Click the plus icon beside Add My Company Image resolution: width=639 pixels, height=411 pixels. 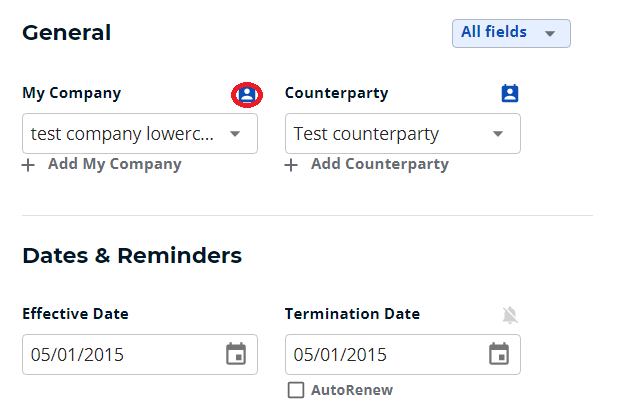pos(28,165)
